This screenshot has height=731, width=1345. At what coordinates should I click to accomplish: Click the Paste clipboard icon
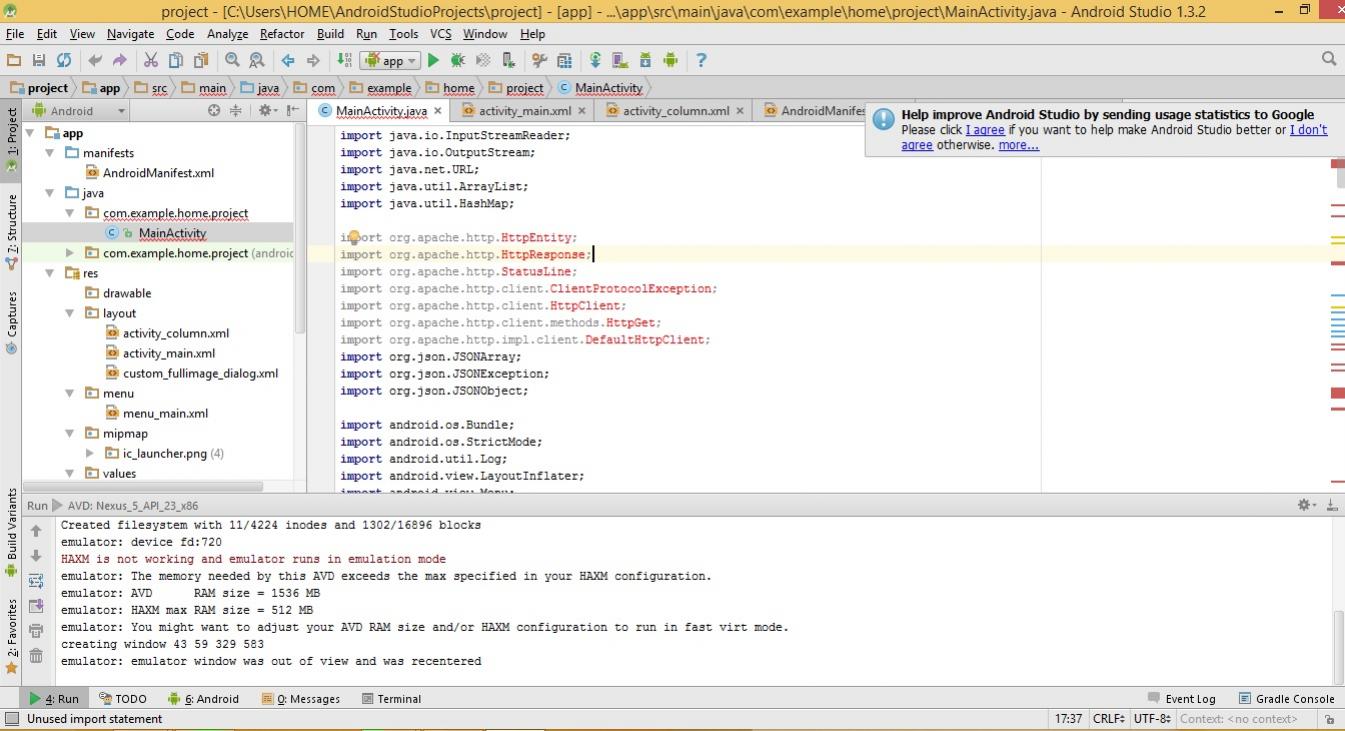(201, 60)
